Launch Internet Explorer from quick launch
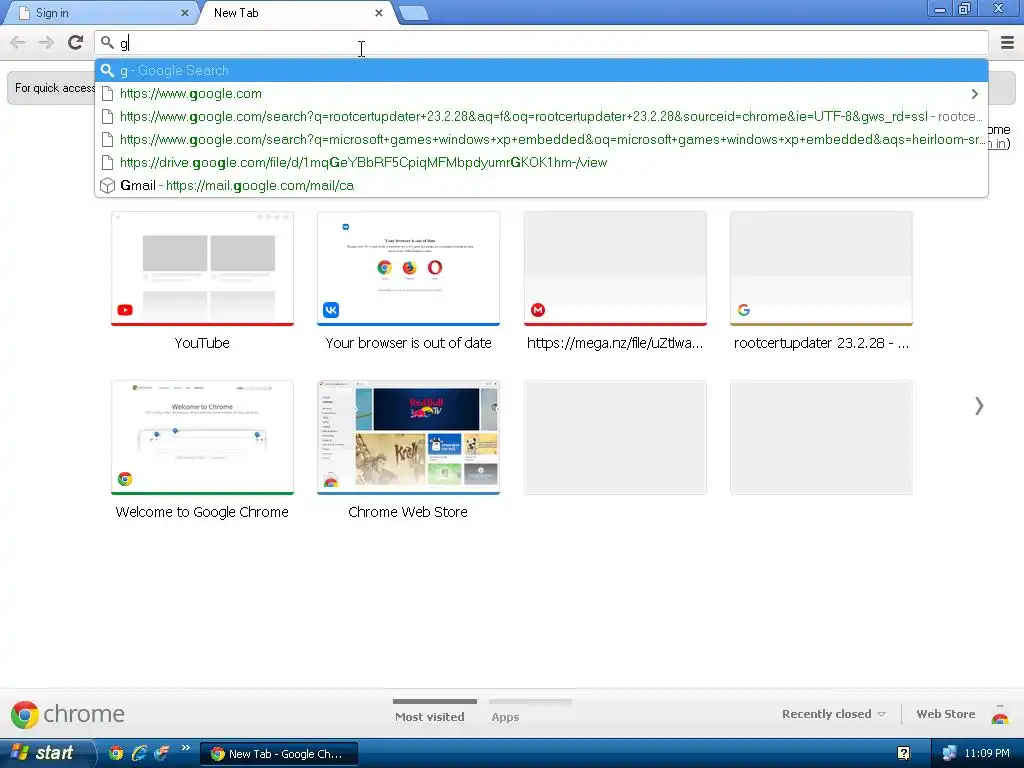This screenshot has height=768, width=1024. coord(138,753)
